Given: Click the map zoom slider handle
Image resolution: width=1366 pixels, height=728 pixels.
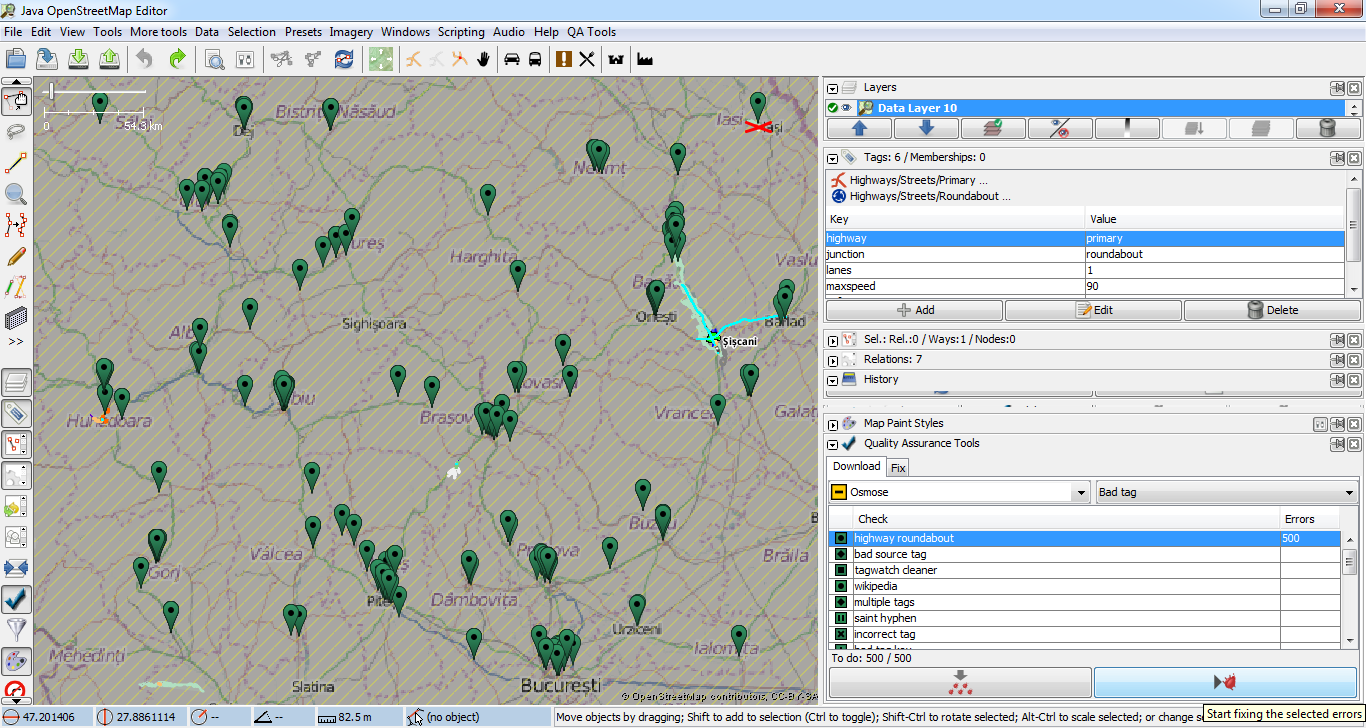Looking at the screenshot, I should coord(50,92).
